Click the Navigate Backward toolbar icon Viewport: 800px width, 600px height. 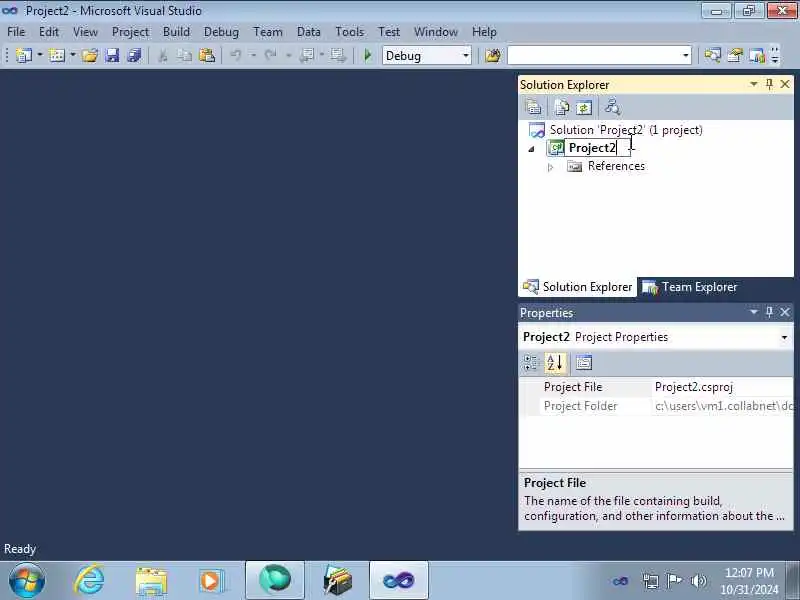tap(307, 55)
